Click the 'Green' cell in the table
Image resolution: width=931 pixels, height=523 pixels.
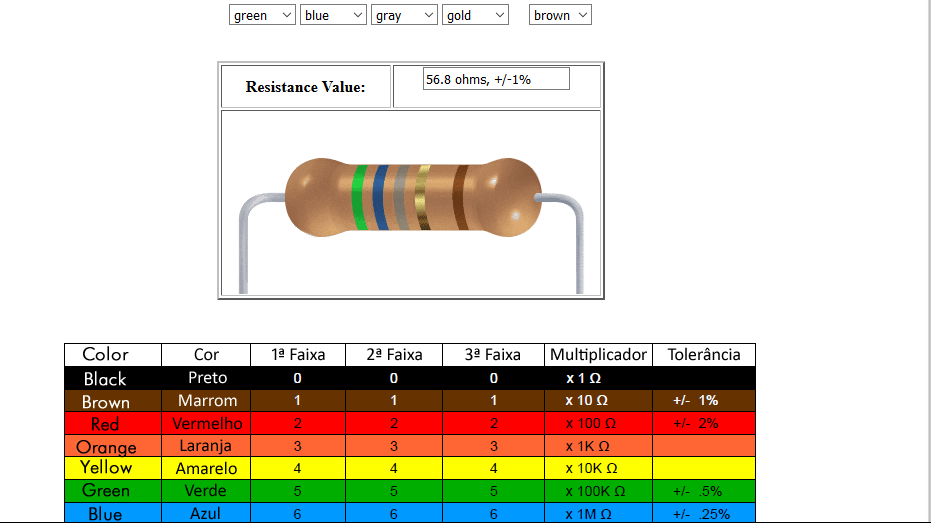[113, 491]
